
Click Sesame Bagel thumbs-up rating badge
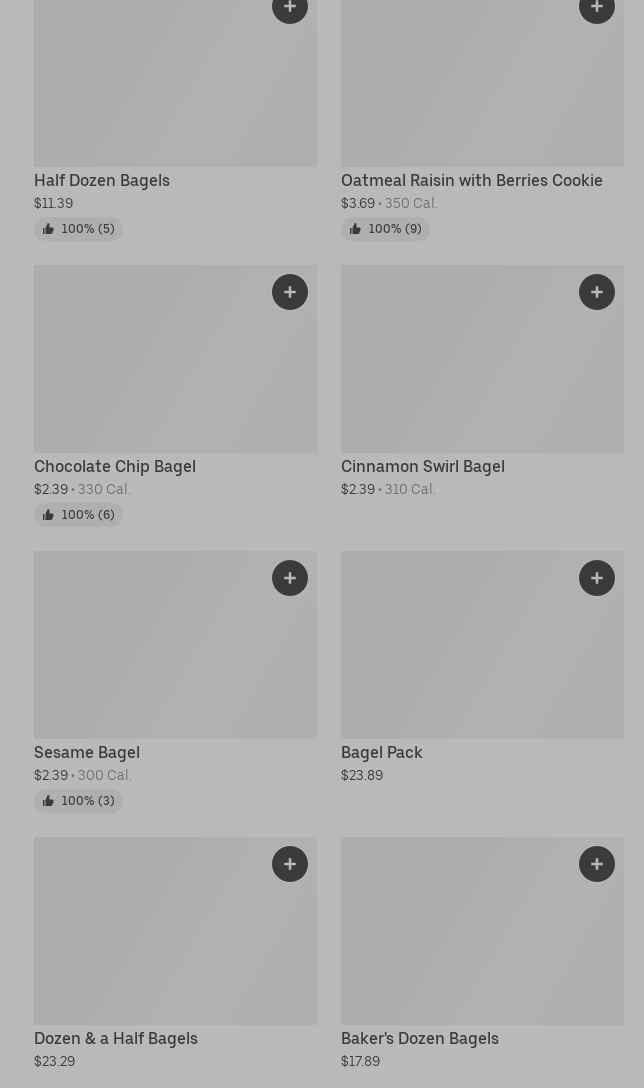pos(78,801)
